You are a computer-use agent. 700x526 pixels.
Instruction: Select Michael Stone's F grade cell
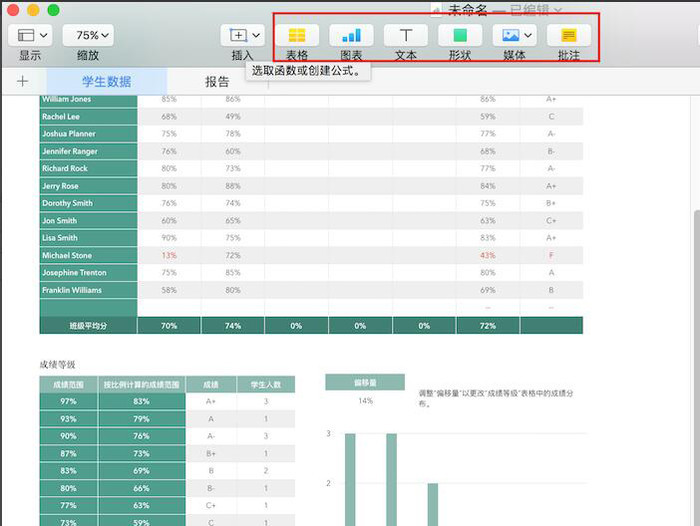tap(551, 255)
